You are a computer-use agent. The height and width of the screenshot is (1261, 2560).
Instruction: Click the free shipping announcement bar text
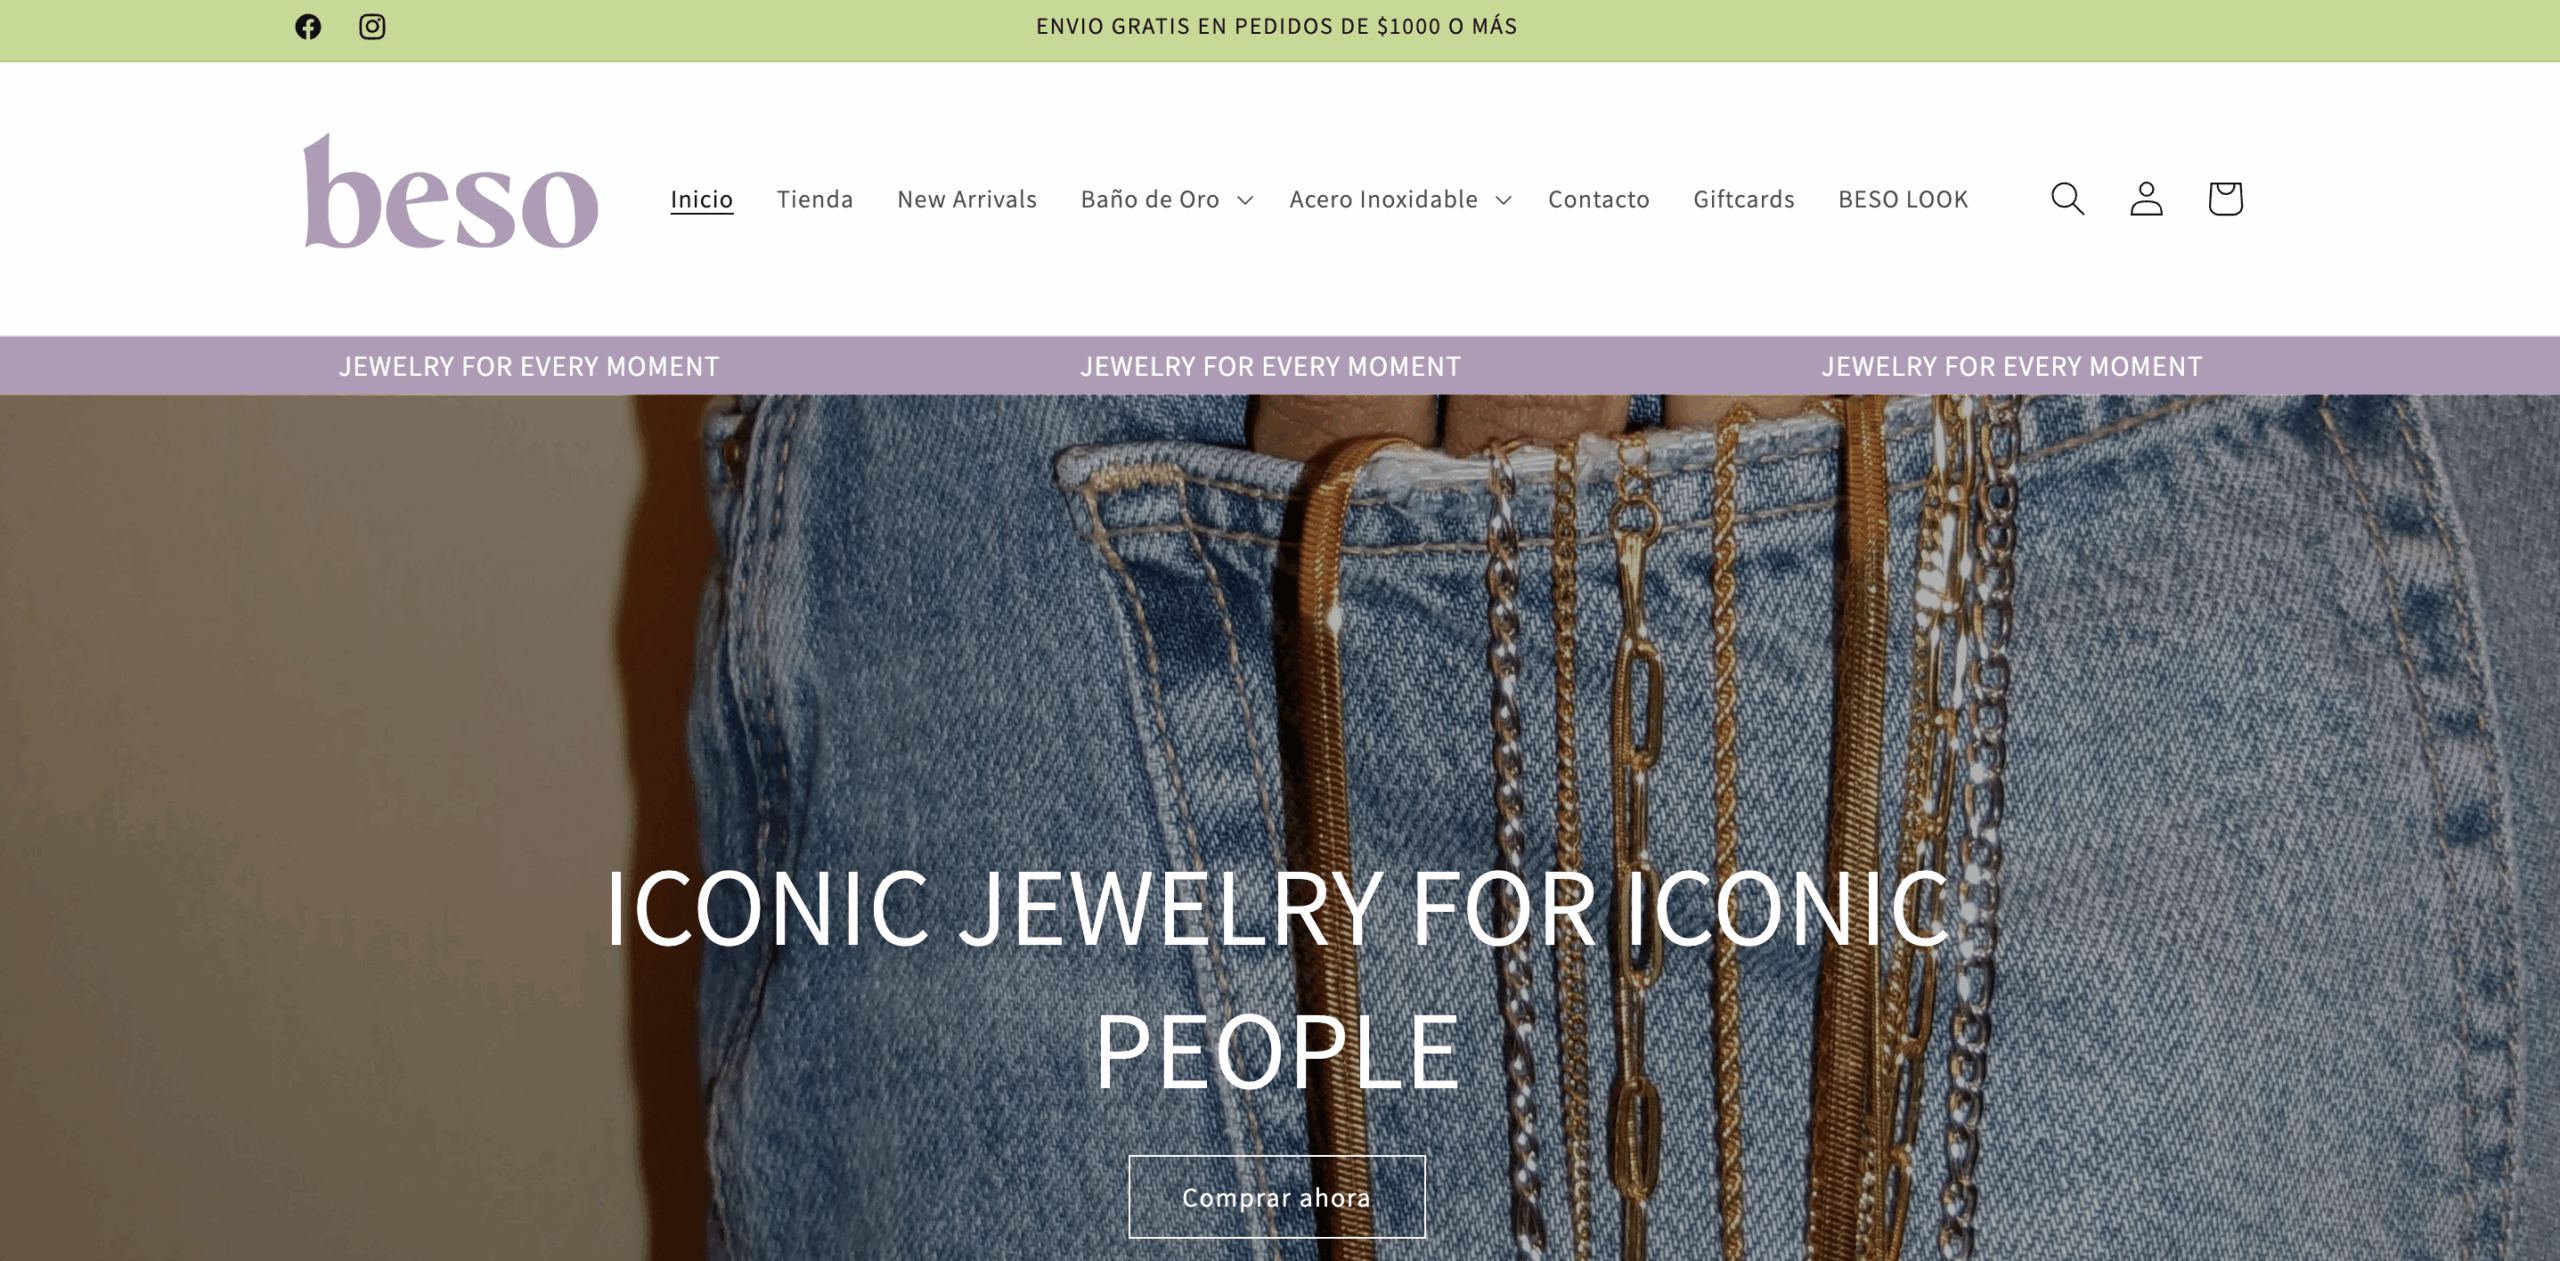tap(1277, 27)
